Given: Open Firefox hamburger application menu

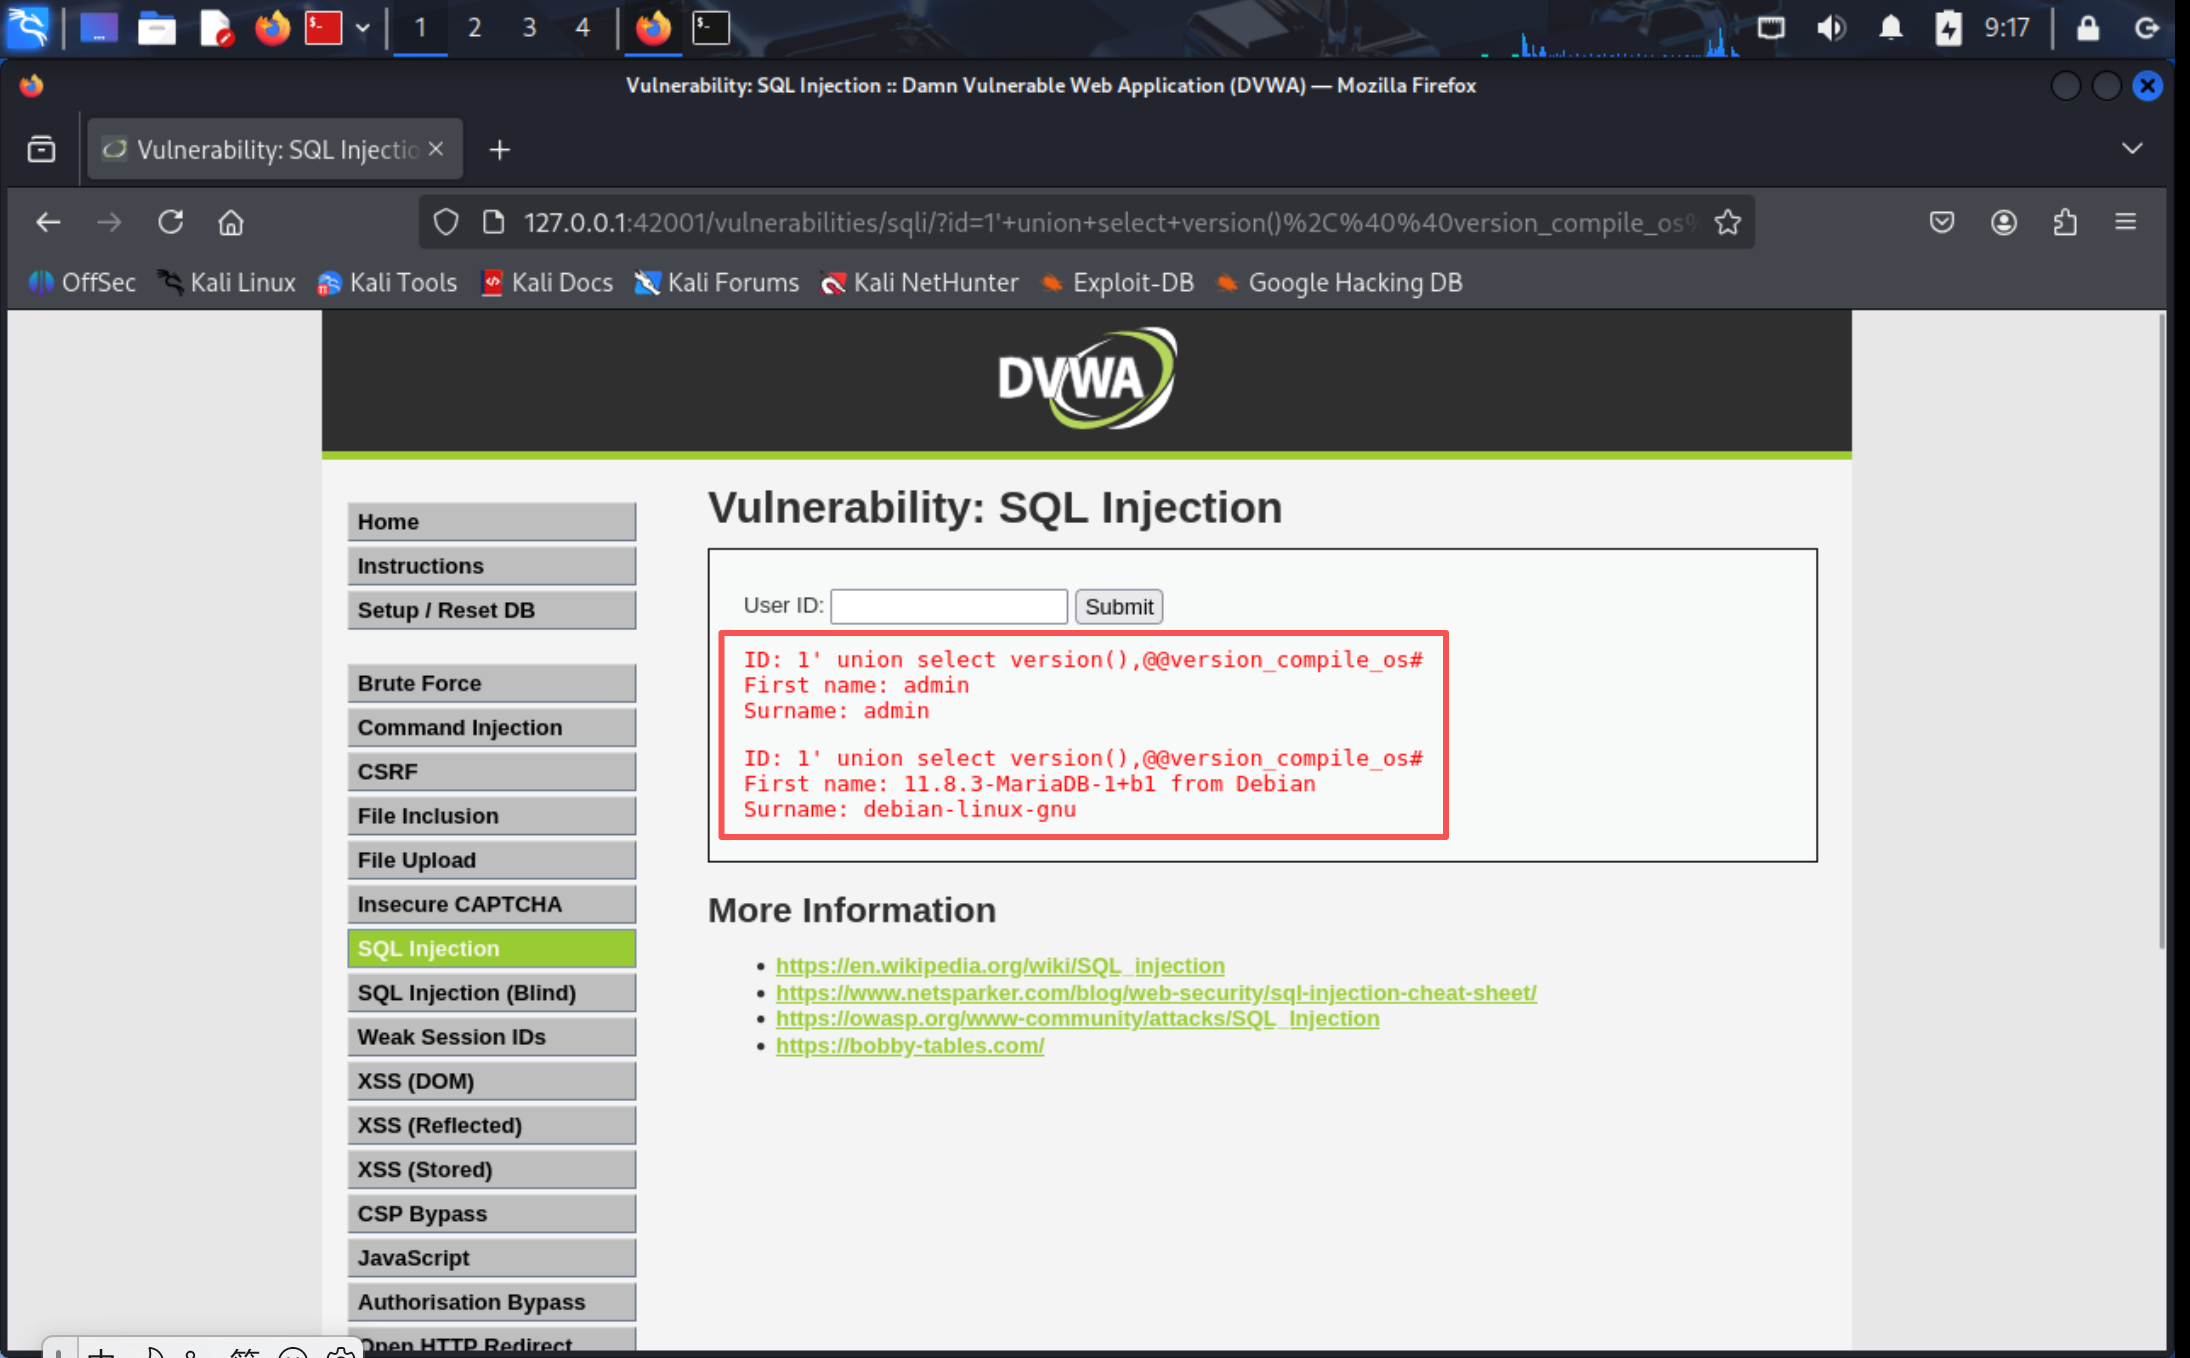Looking at the screenshot, I should [x=2126, y=222].
